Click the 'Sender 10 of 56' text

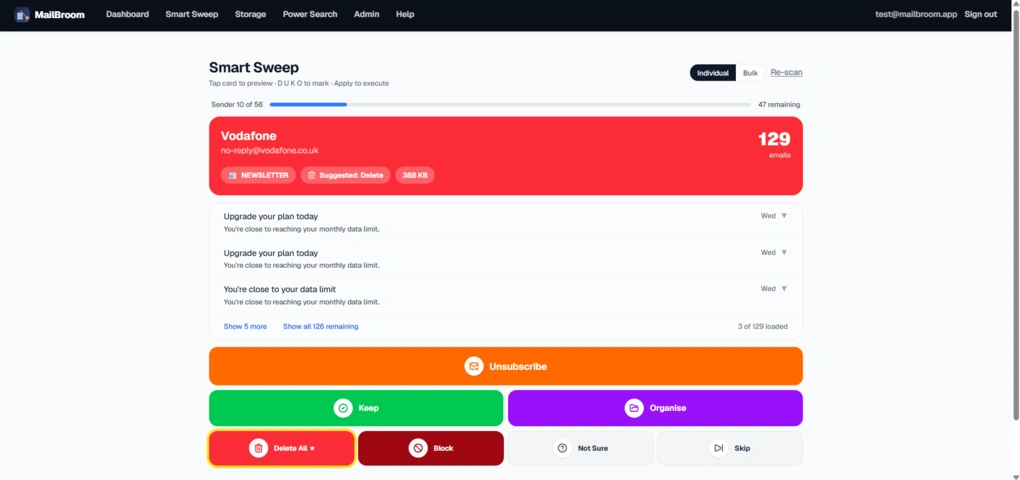point(237,105)
